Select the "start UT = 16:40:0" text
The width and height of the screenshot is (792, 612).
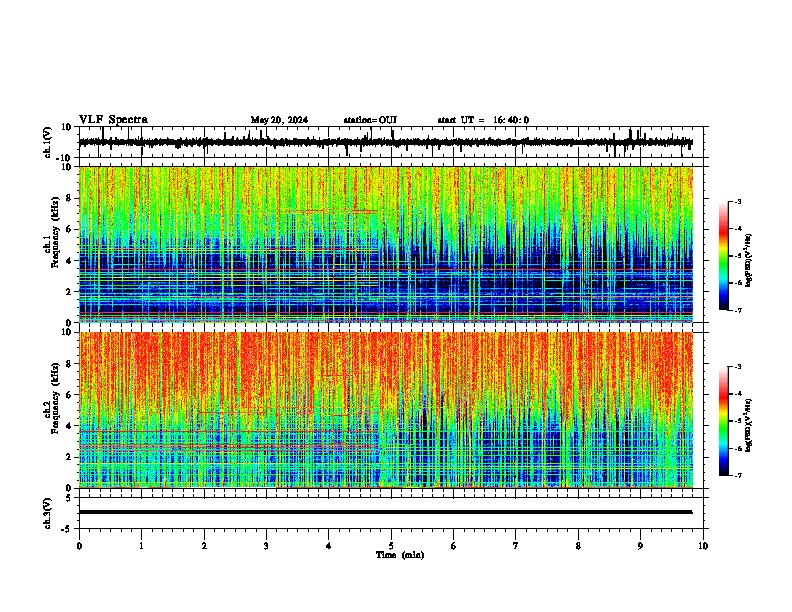click(x=483, y=120)
